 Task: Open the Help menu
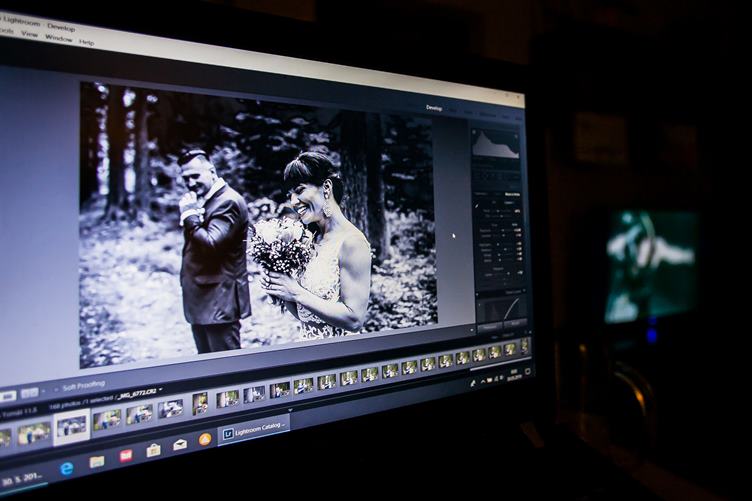(x=87, y=42)
